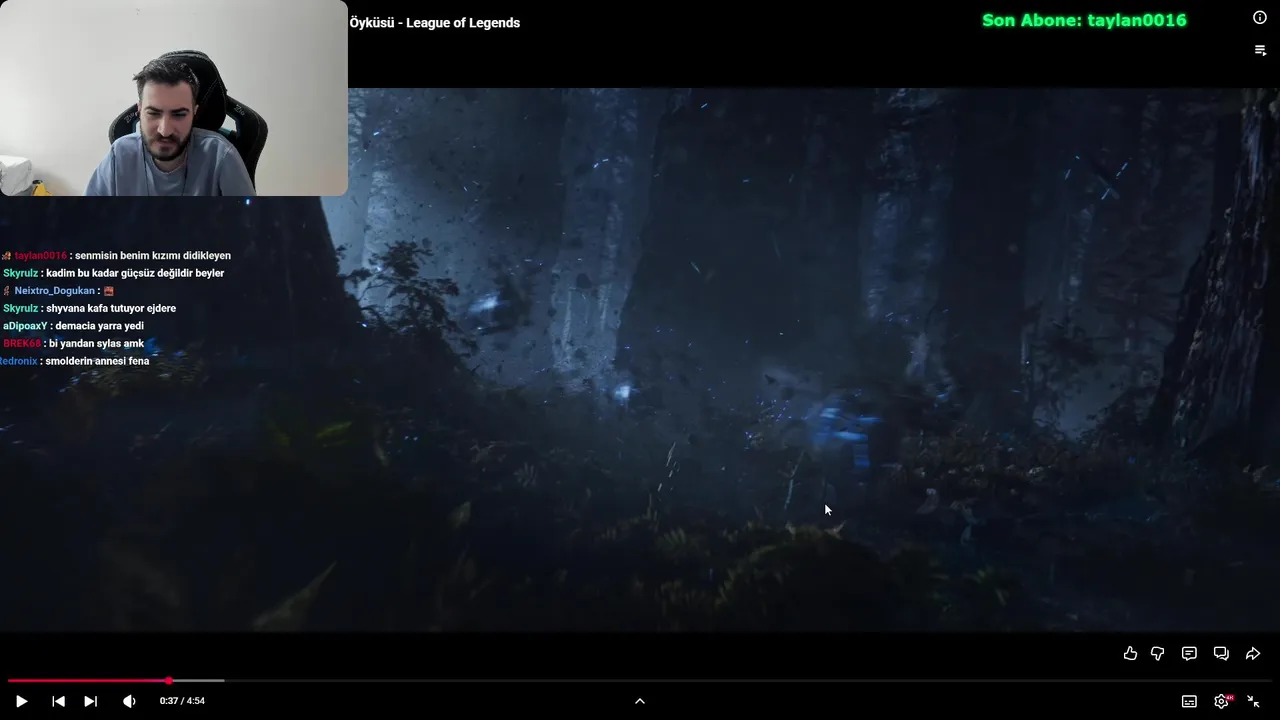The image size is (1280, 720).
Task: Click the streamer webcam overlay
Action: (174, 98)
